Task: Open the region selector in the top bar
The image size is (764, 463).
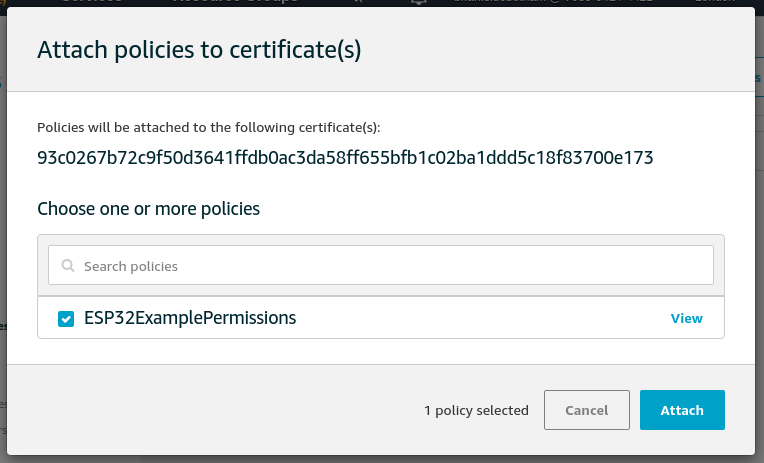Action: coord(715,2)
